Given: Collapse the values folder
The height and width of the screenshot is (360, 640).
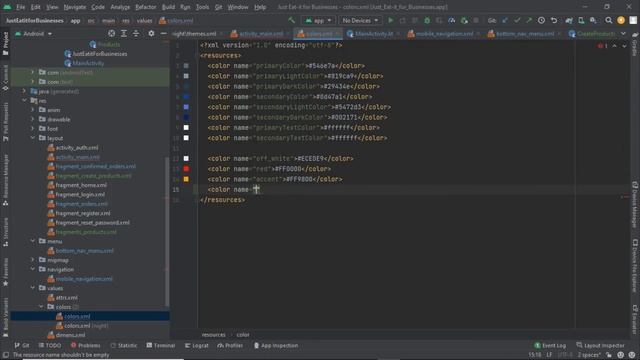Looking at the screenshot, I should [33, 288].
